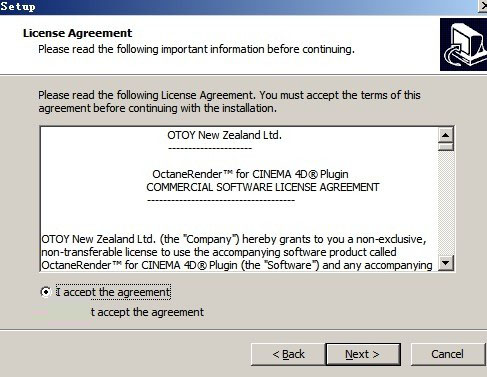
Task: Click the OctaneRender for CINEMA 4D Plugin line
Action: coord(250,174)
